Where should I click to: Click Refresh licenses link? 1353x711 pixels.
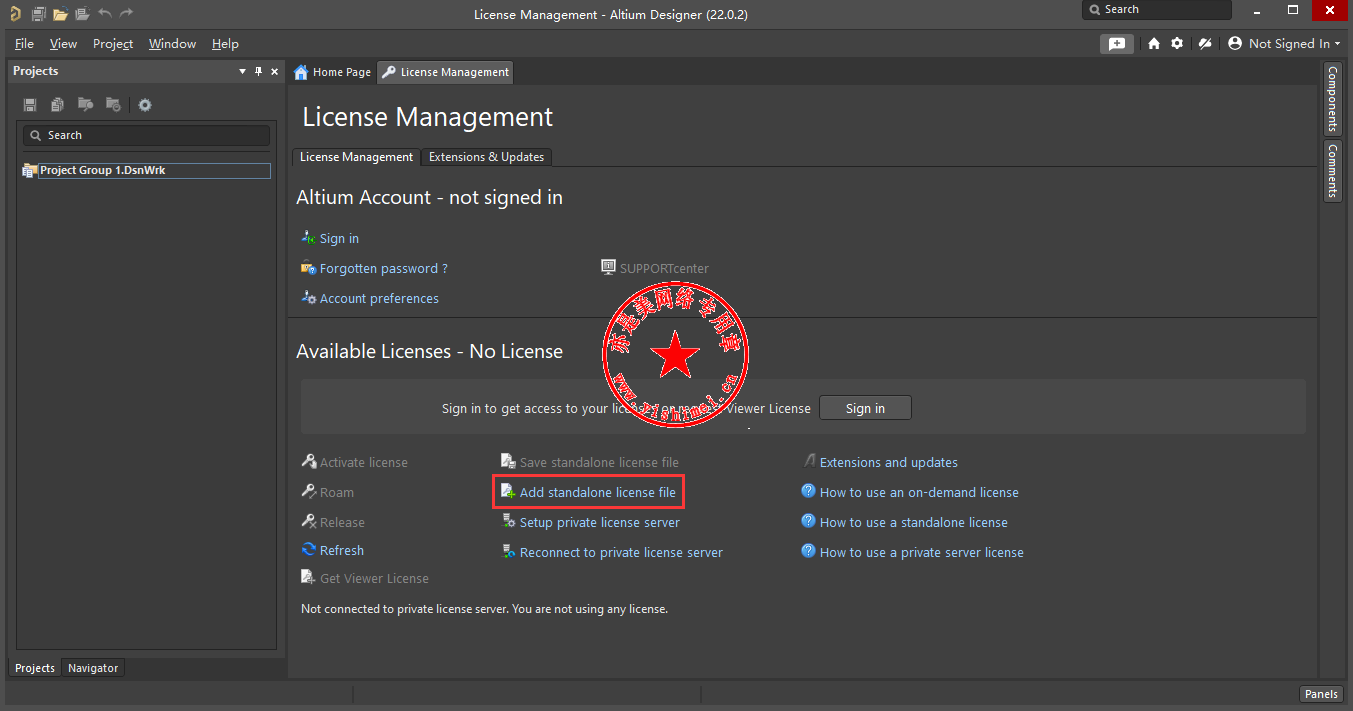[x=342, y=551]
